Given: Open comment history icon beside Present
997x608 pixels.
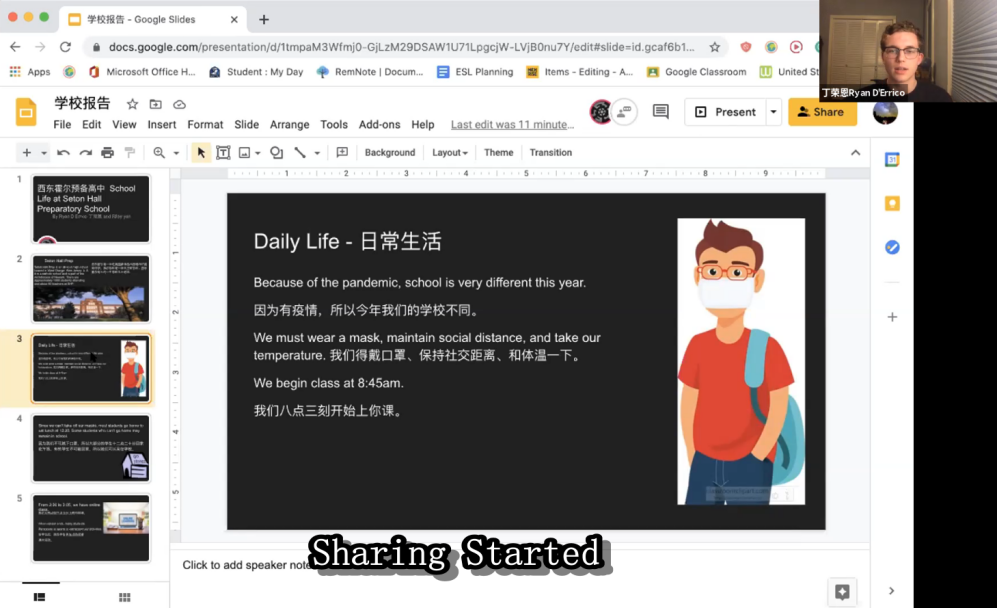Looking at the screenshot, I should pyautogui.click(x=660, y=112).
